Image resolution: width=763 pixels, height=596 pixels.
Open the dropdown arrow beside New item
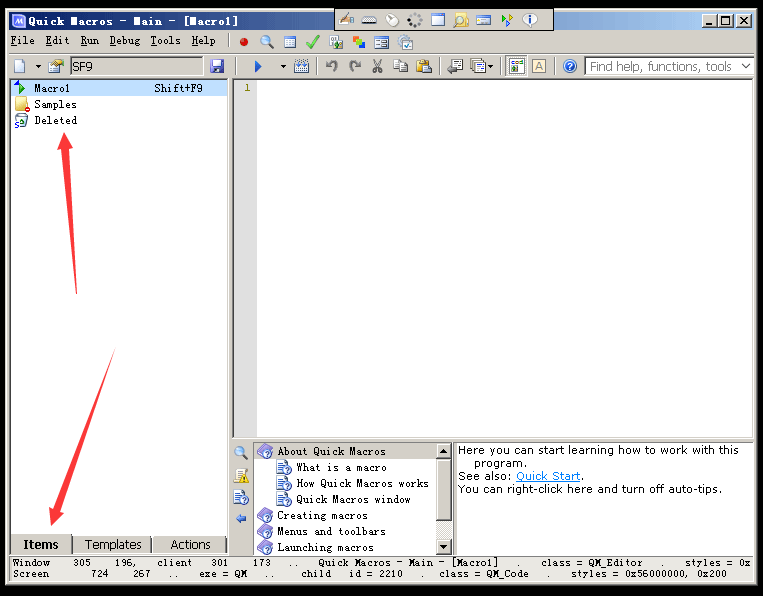coord(38,66)
